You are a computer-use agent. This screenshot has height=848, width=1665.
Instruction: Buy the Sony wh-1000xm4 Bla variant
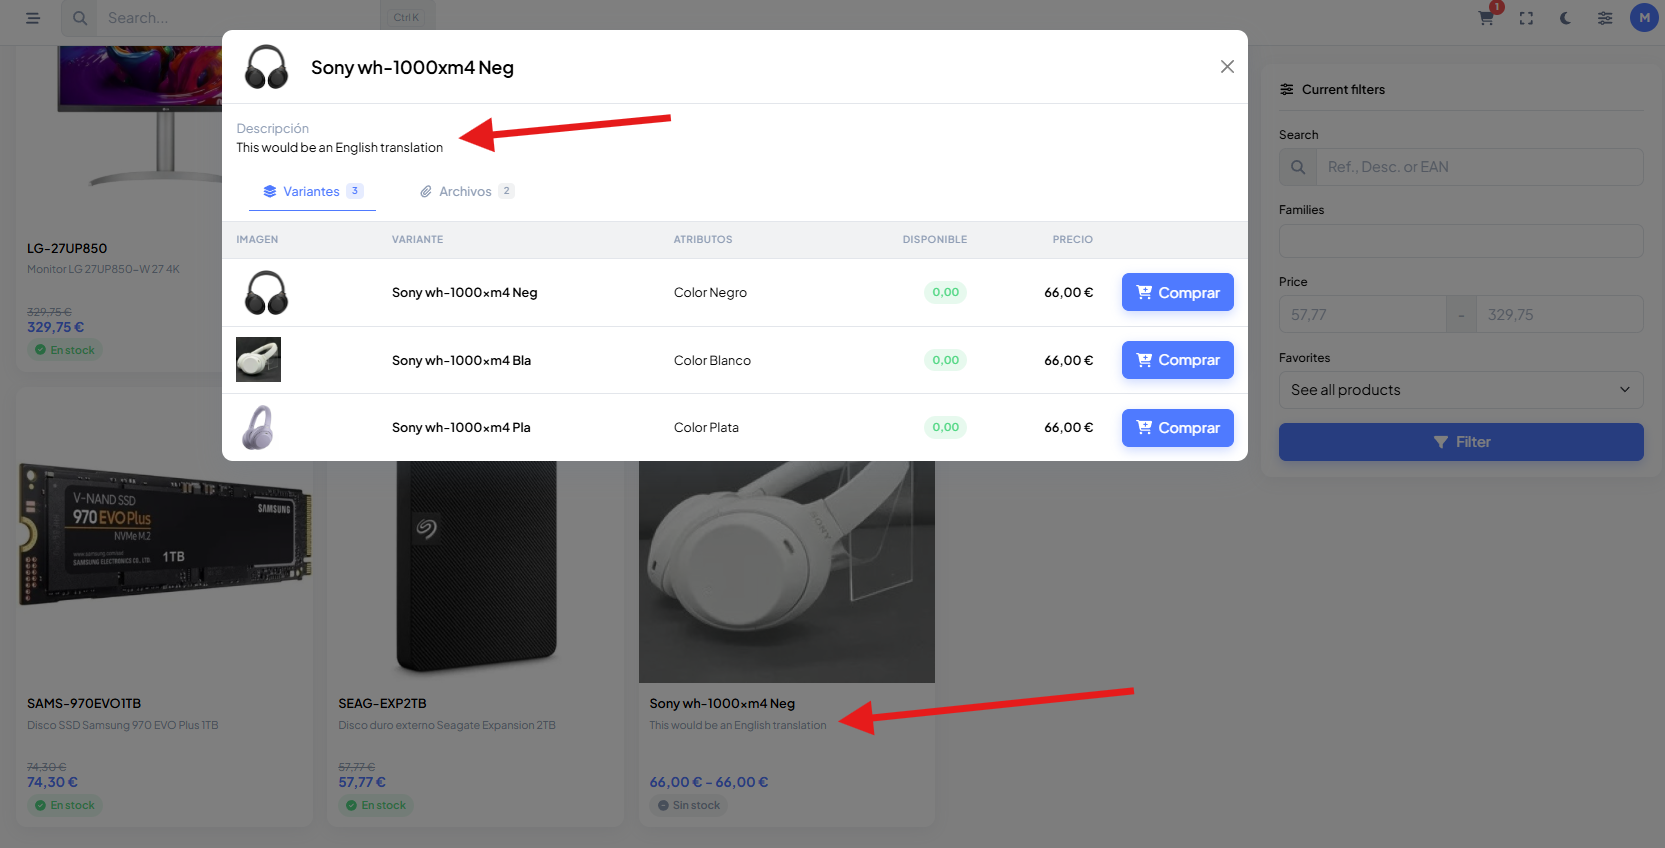pyautogui.click(x=1178, y=360)
